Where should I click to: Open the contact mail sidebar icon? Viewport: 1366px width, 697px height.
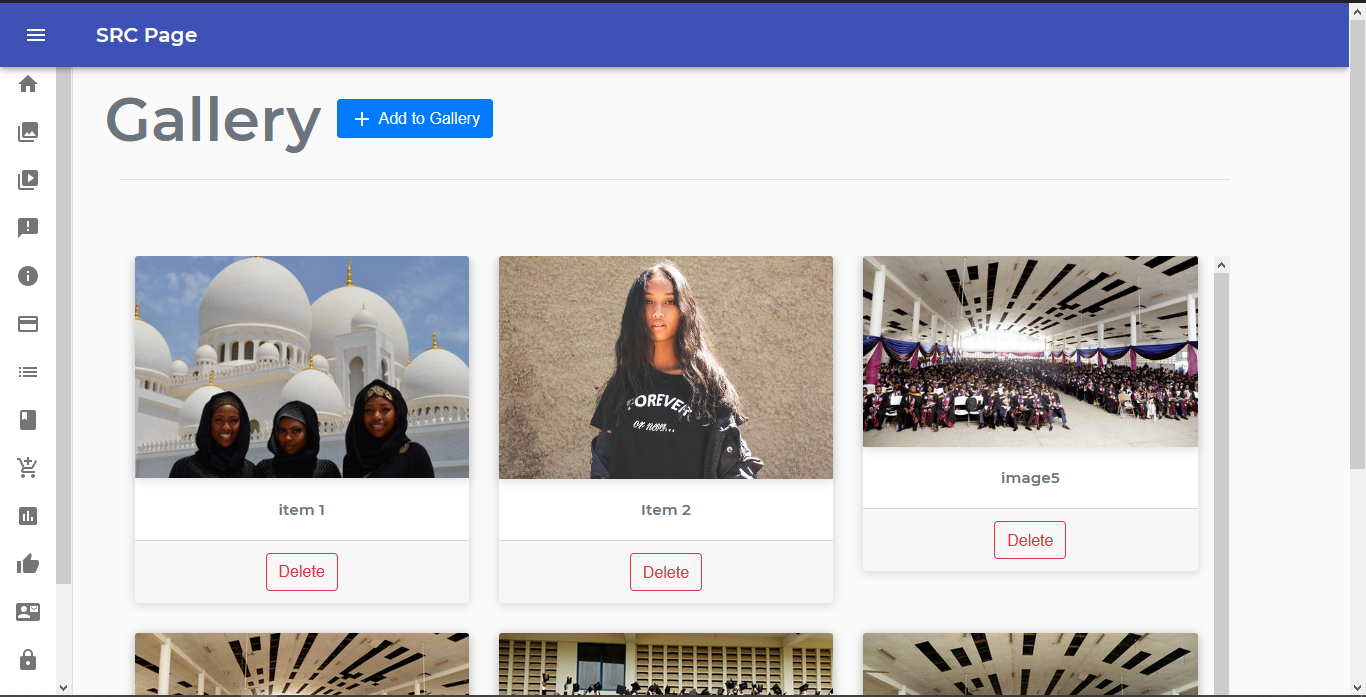point(28,612)
